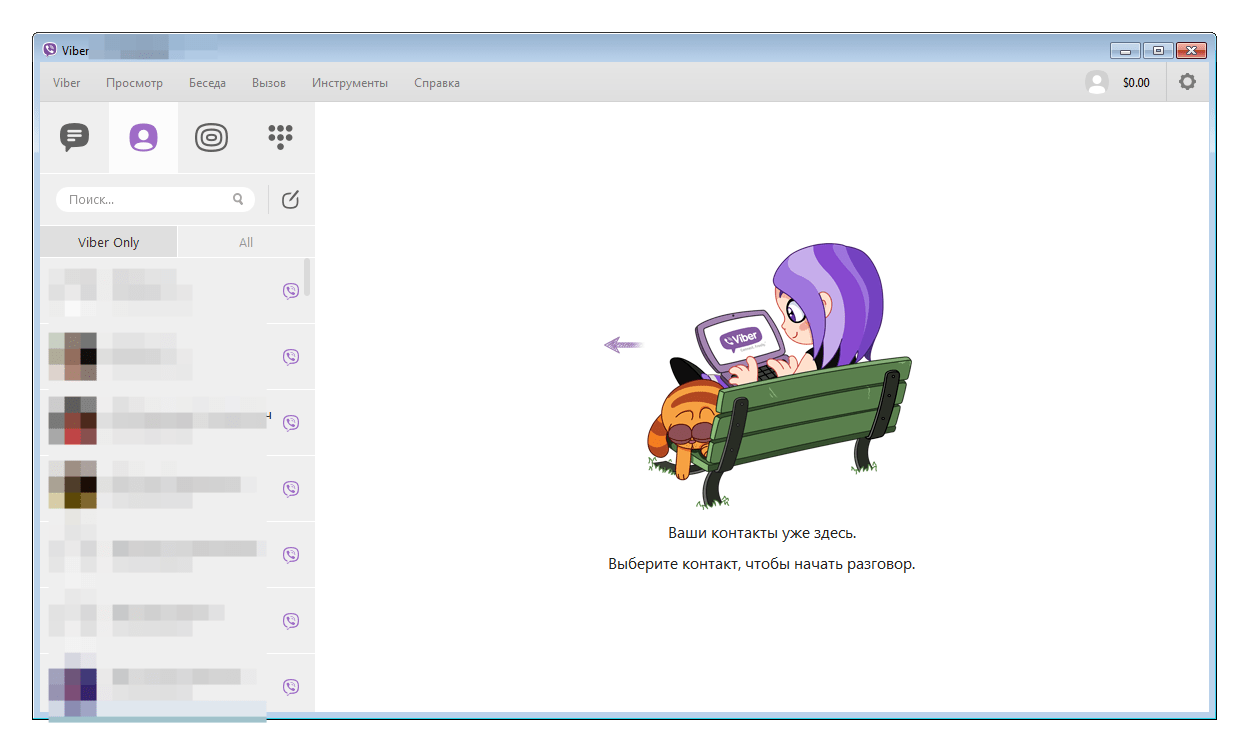Click the Viber icon of first contact
The height and width of the screenshot is (752, 1249).
tap(291, 291)
